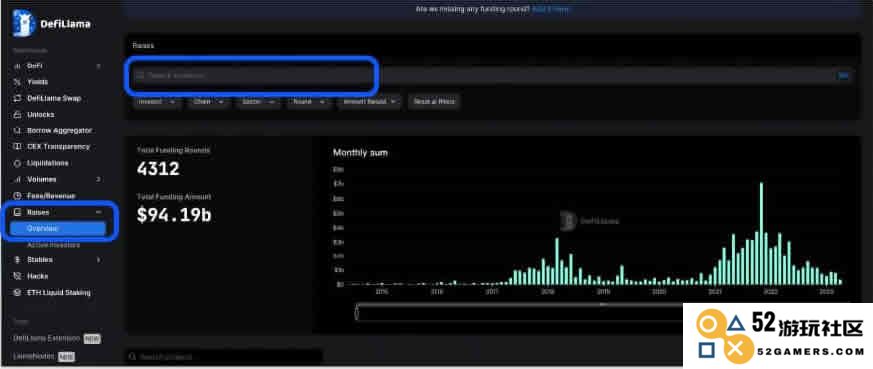Open Borrow Aggregator in the sidebar
The image size is (873, 369).
click(60, 131)
